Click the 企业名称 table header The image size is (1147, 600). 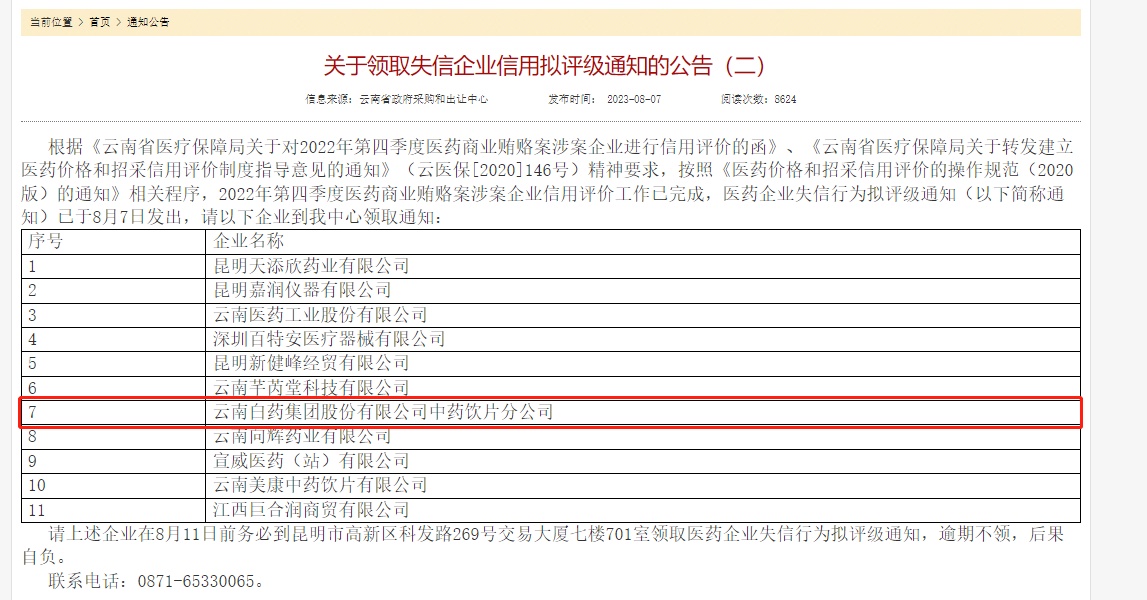pyautogui.click(x=643, y=241)
